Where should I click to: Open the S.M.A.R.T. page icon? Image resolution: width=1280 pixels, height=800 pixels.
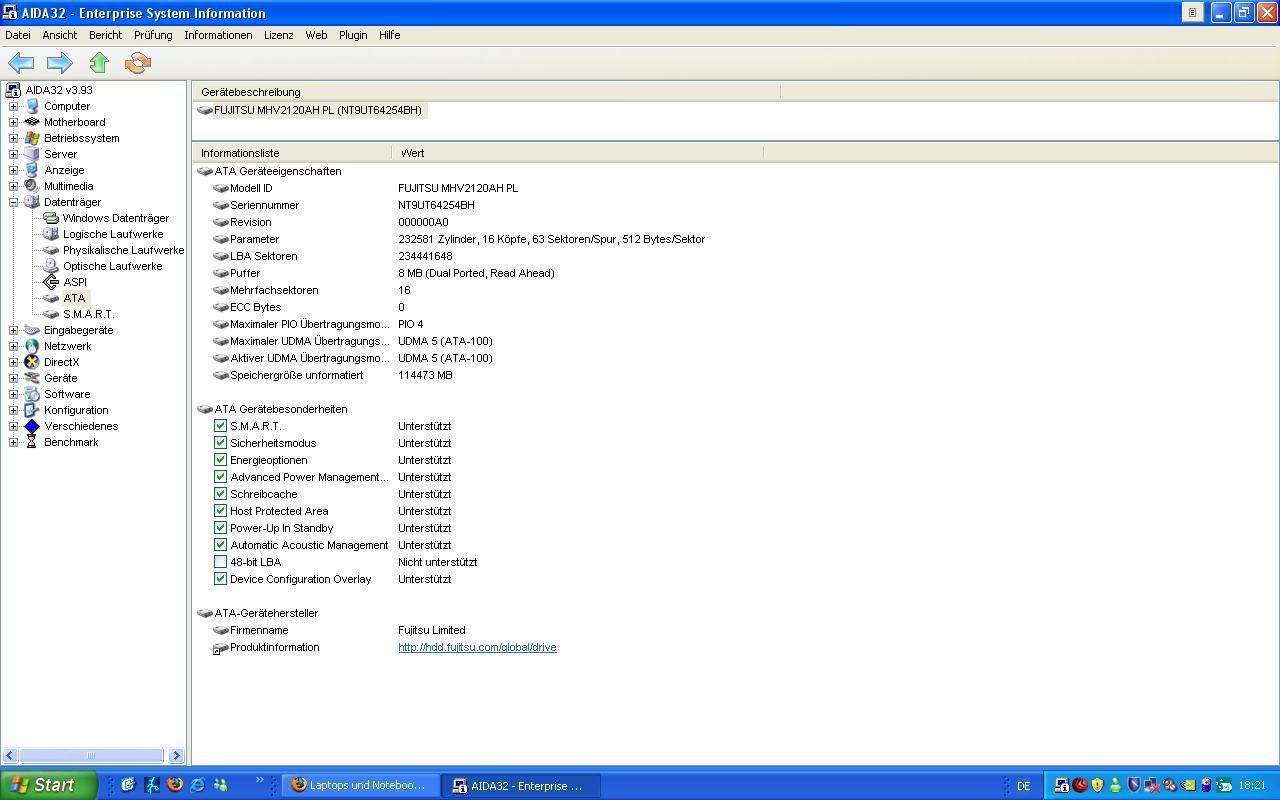click(x=51, y=314)
